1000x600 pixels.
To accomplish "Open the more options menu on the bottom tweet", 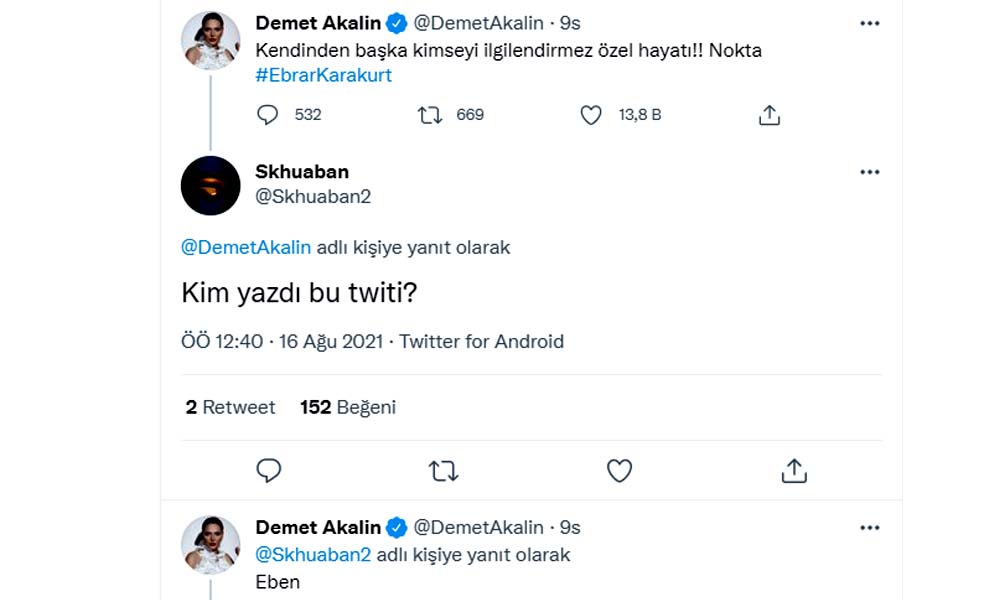I will point(870,527).
